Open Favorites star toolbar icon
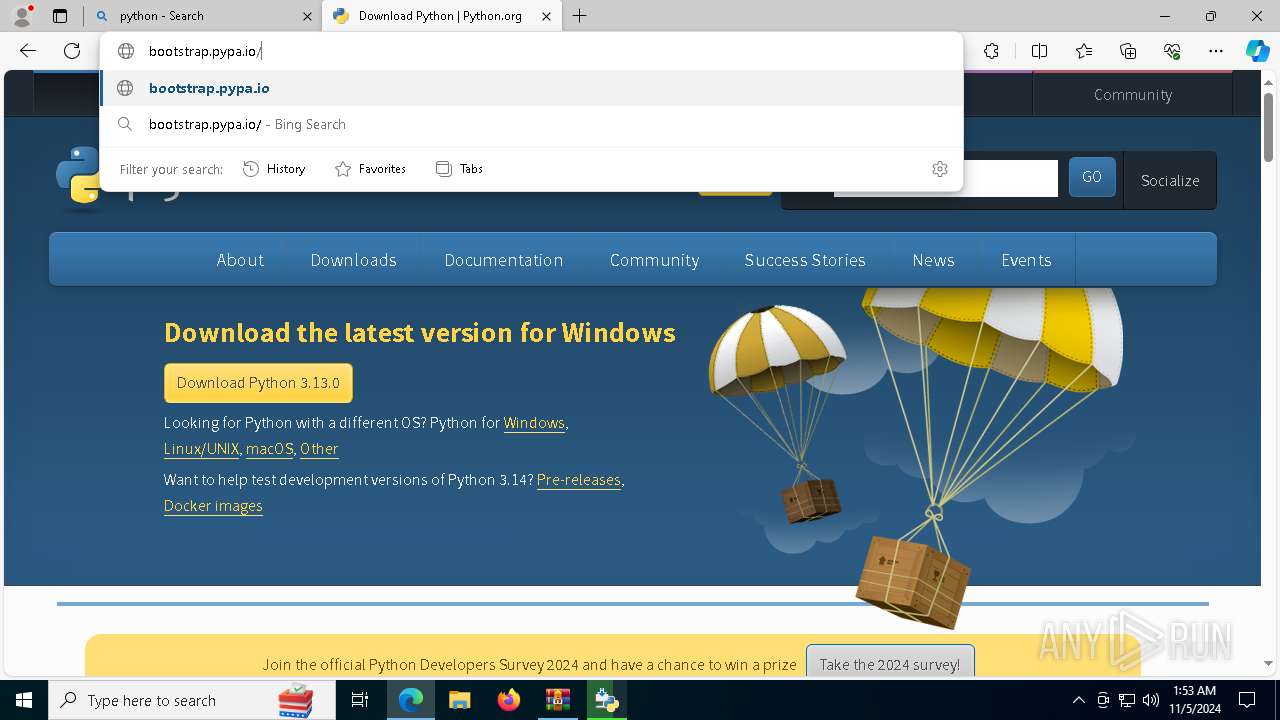The image size is (1280, 720). [1084, 51]
